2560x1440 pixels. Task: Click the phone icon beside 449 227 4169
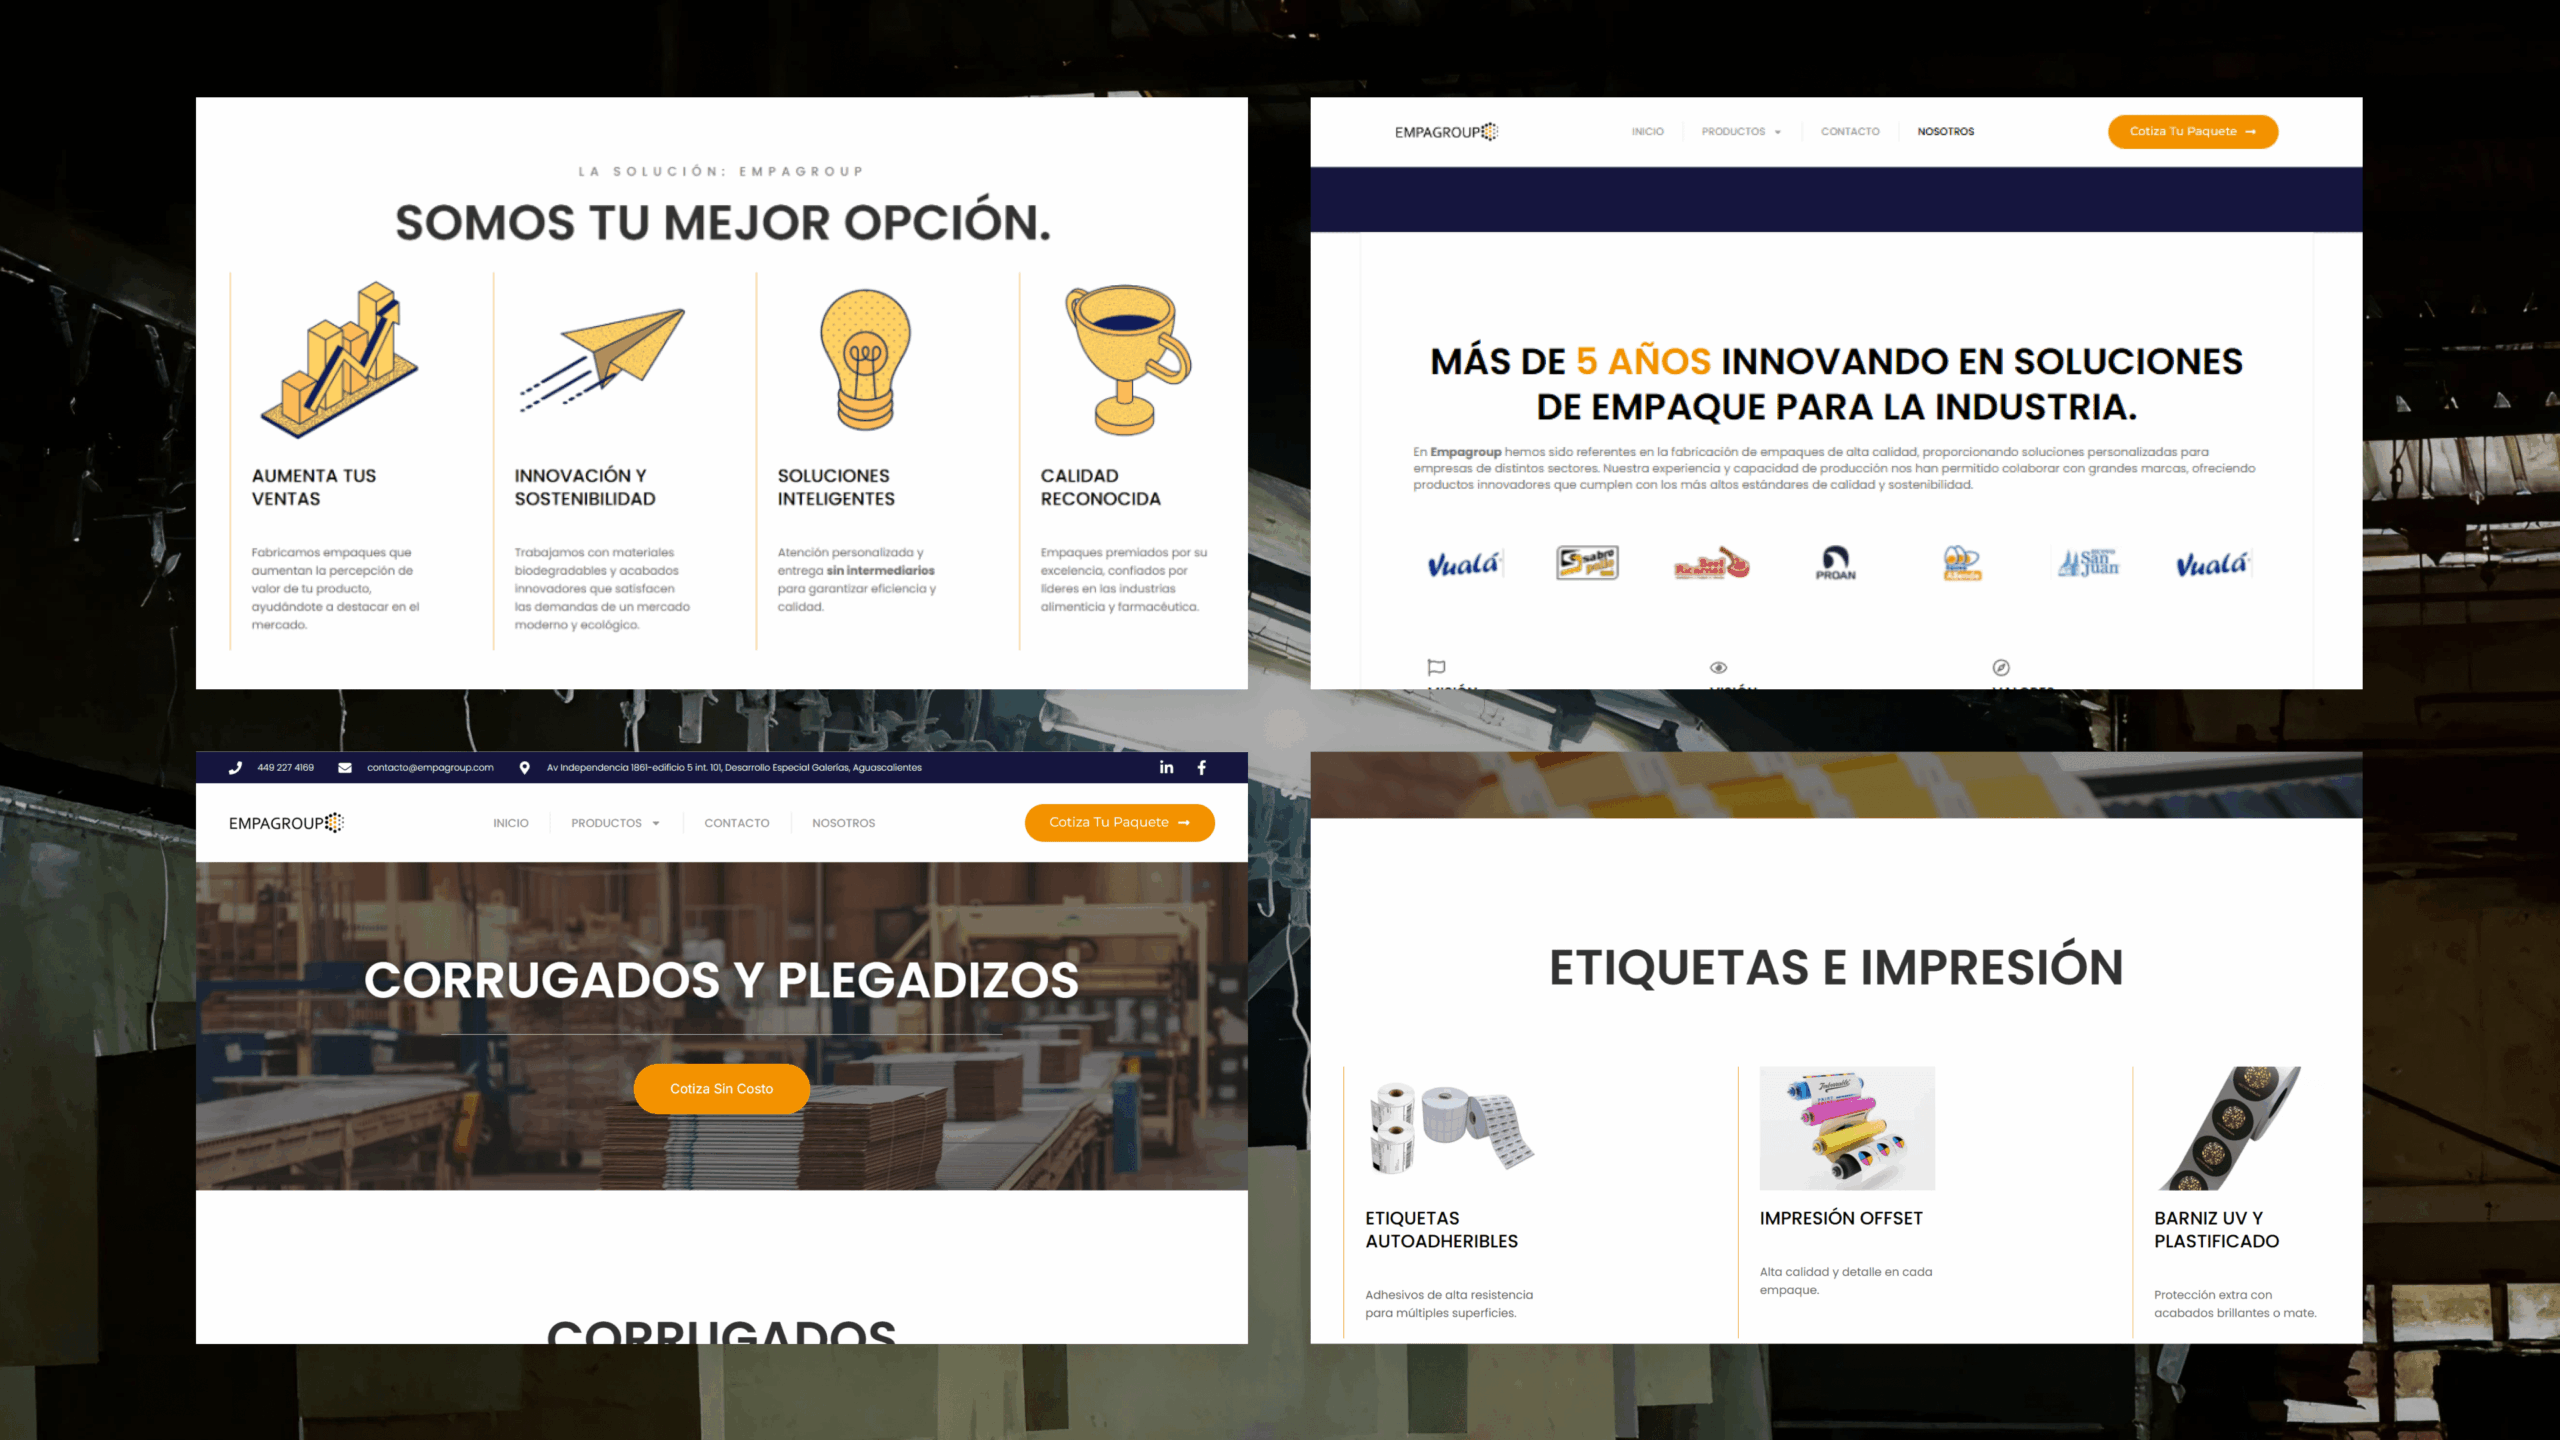235,767
